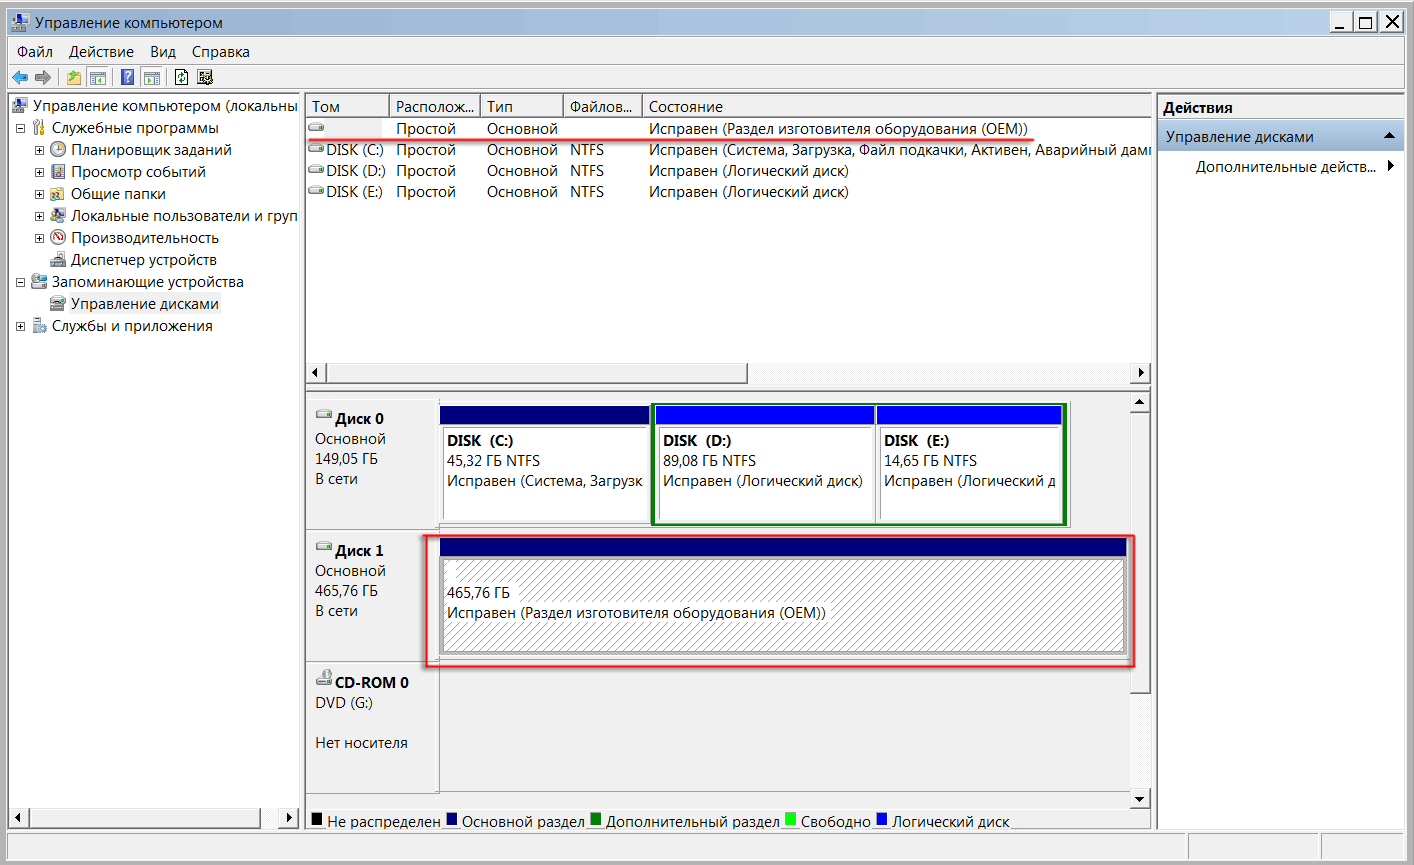Toggle the console tree visibility icon
The image size is (1414, 865).
coord(97,77)
